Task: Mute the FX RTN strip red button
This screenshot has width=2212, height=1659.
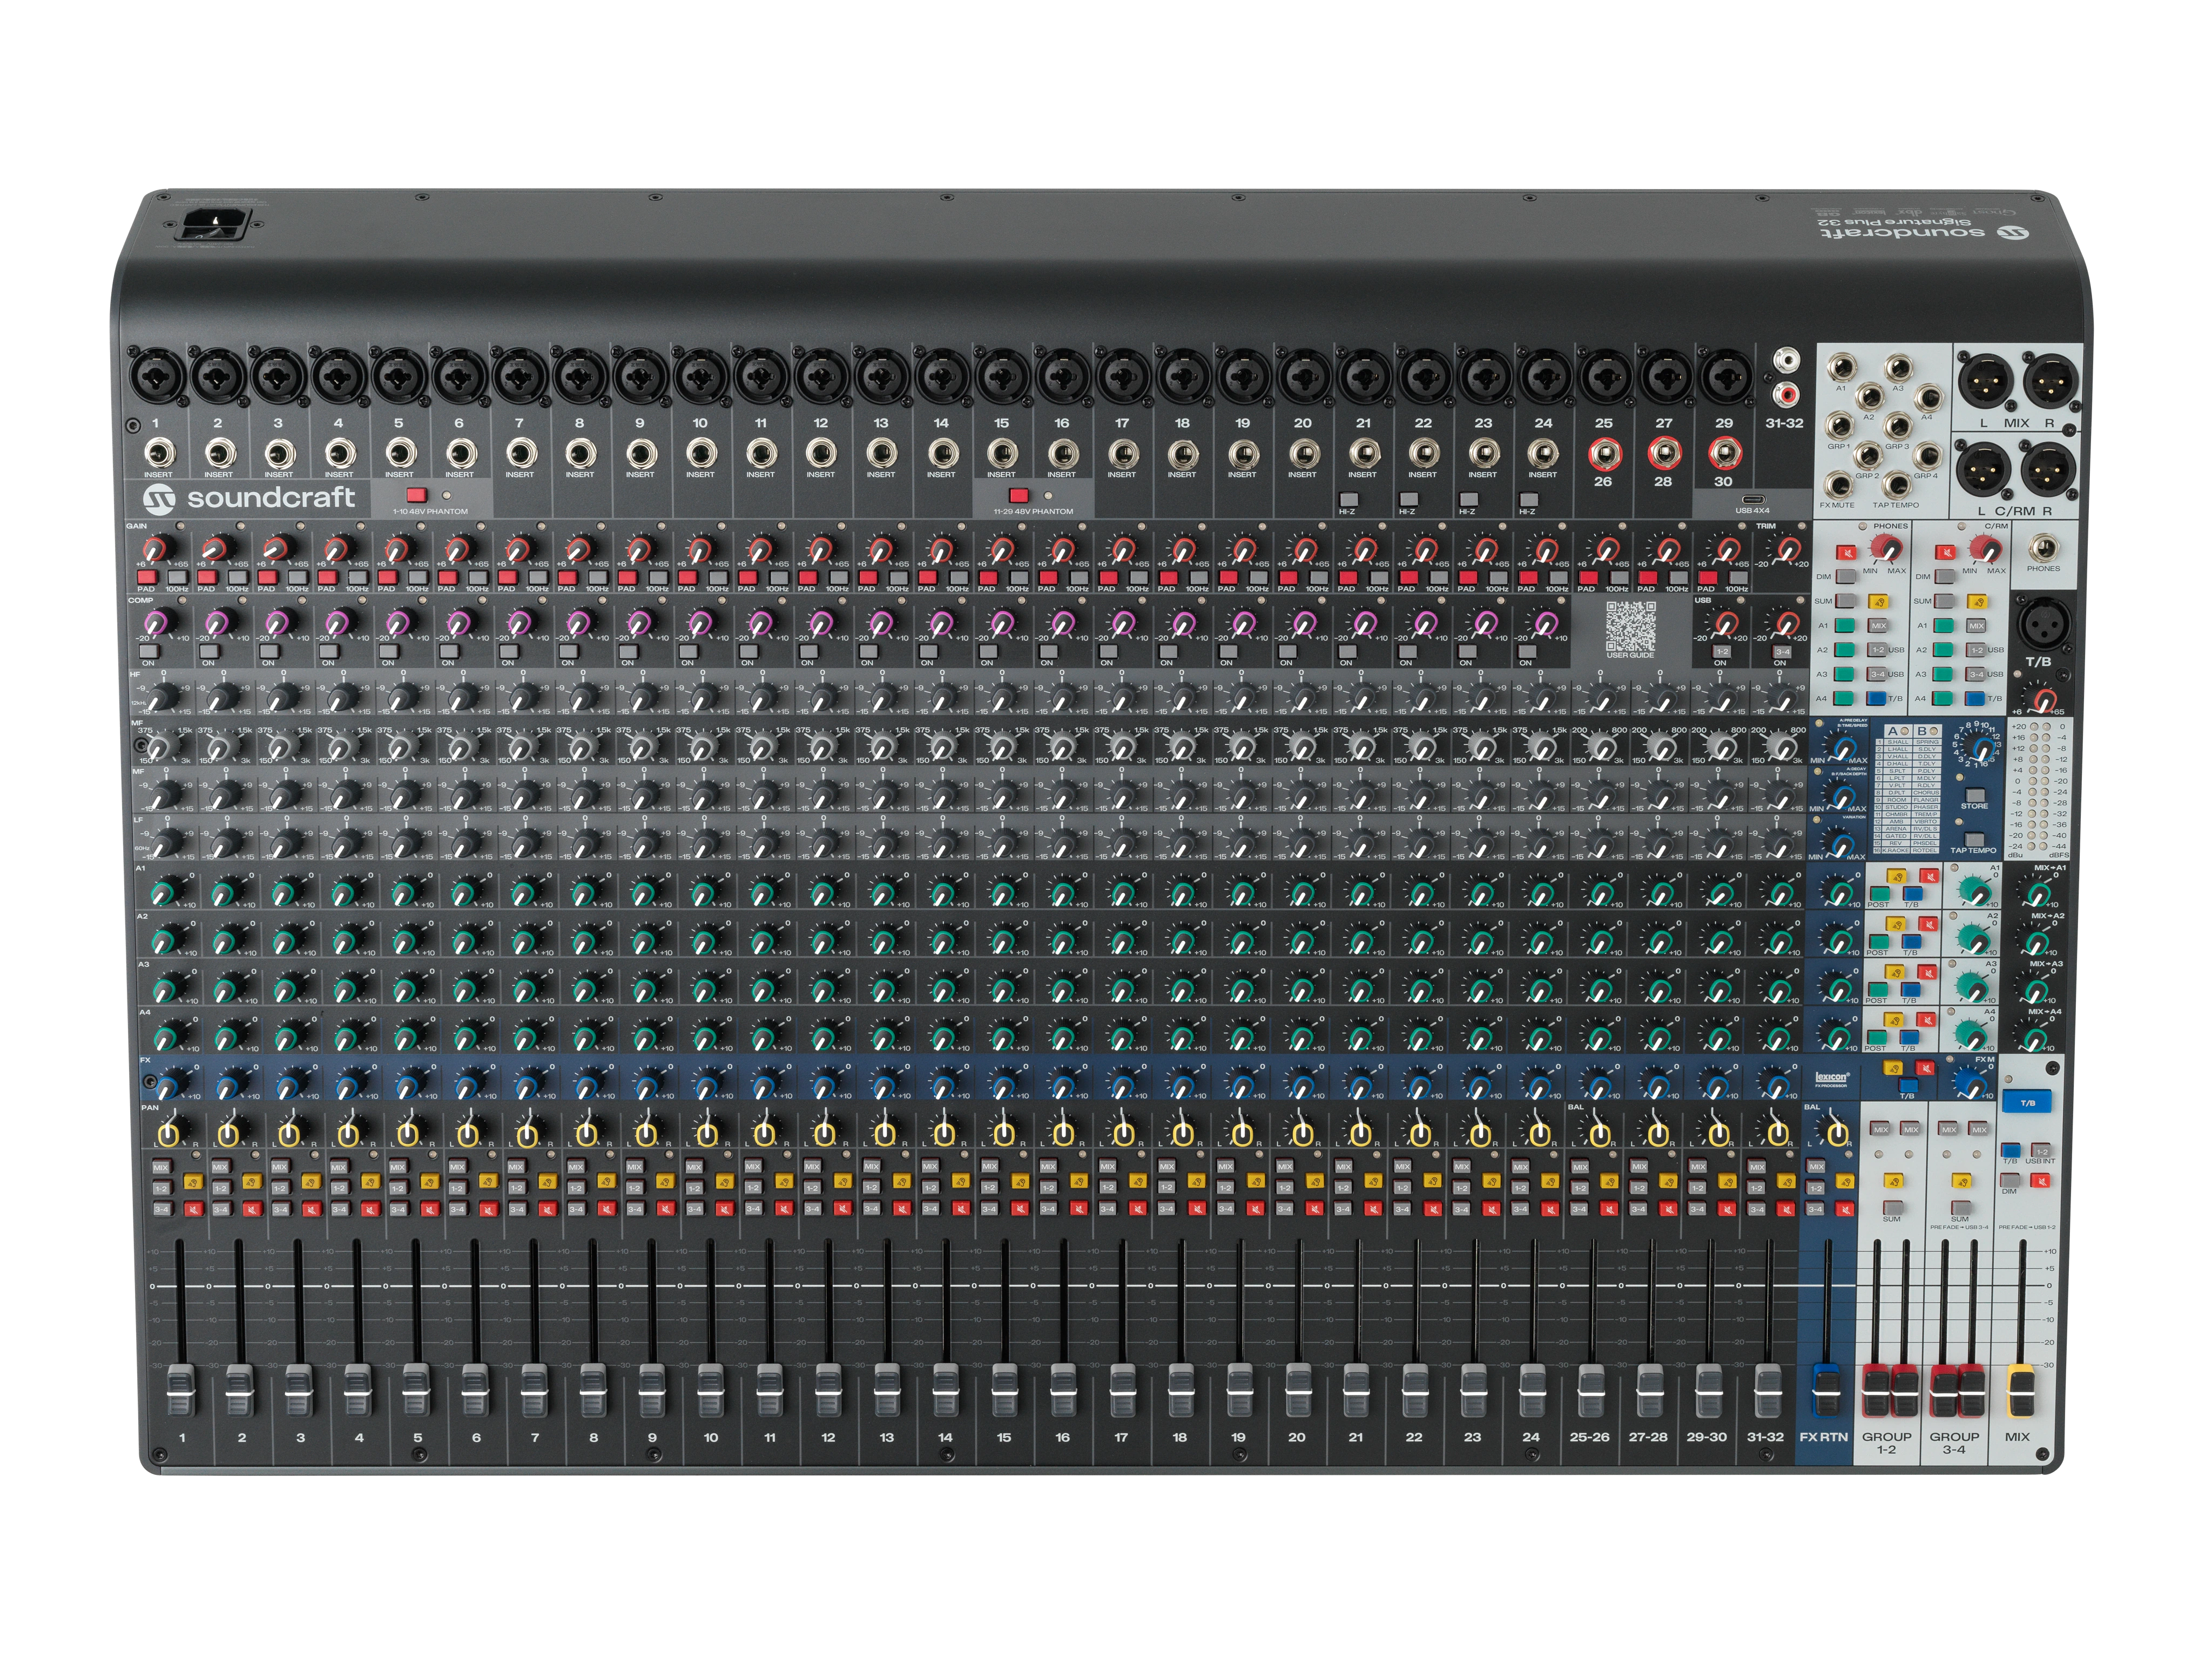Action: click(x=1845, y=1209)
